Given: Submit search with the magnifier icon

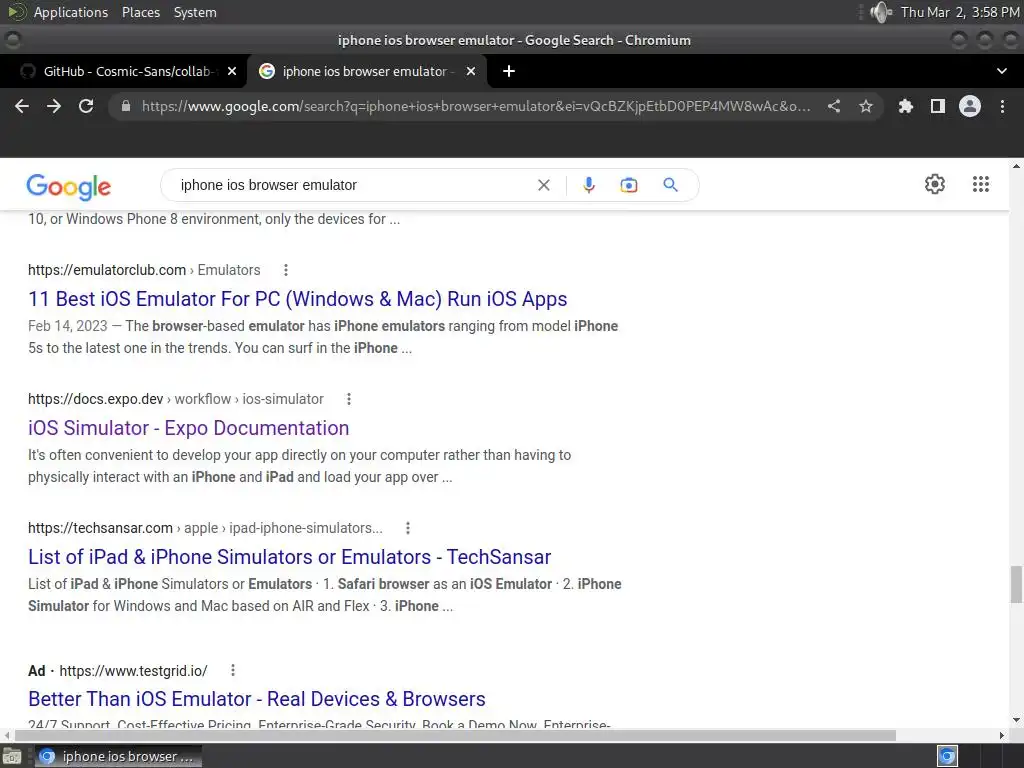Looking at the screenshot, I should pyautogui.click(x=671, y=185).
